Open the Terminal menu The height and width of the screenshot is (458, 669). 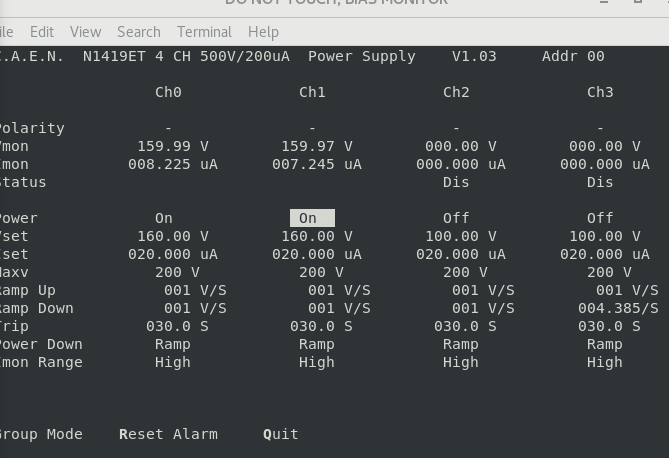[204, 32]
